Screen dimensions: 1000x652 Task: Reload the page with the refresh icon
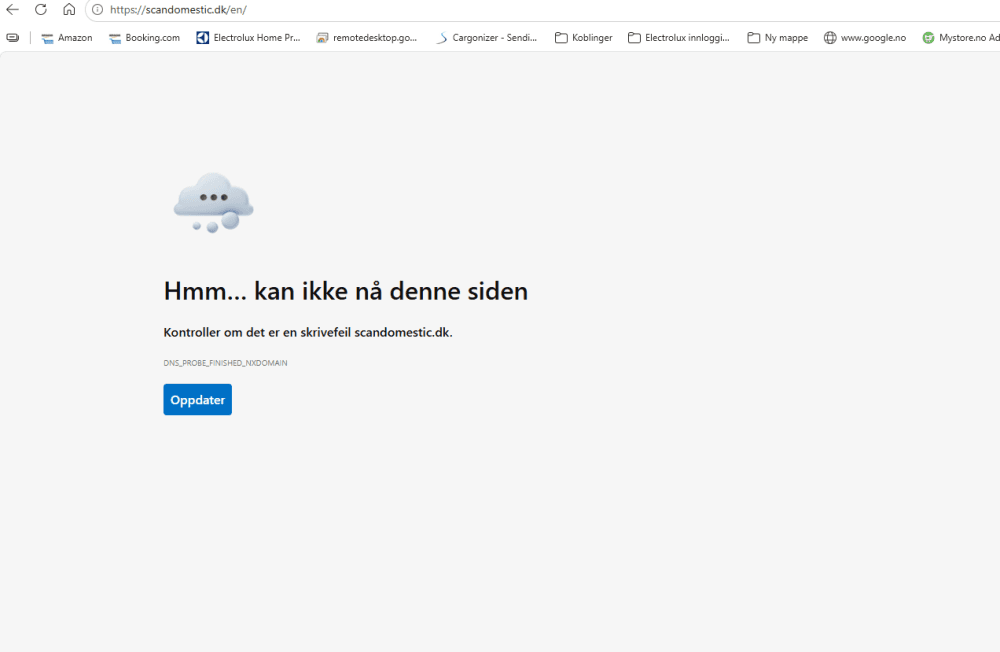coord(41,10)
